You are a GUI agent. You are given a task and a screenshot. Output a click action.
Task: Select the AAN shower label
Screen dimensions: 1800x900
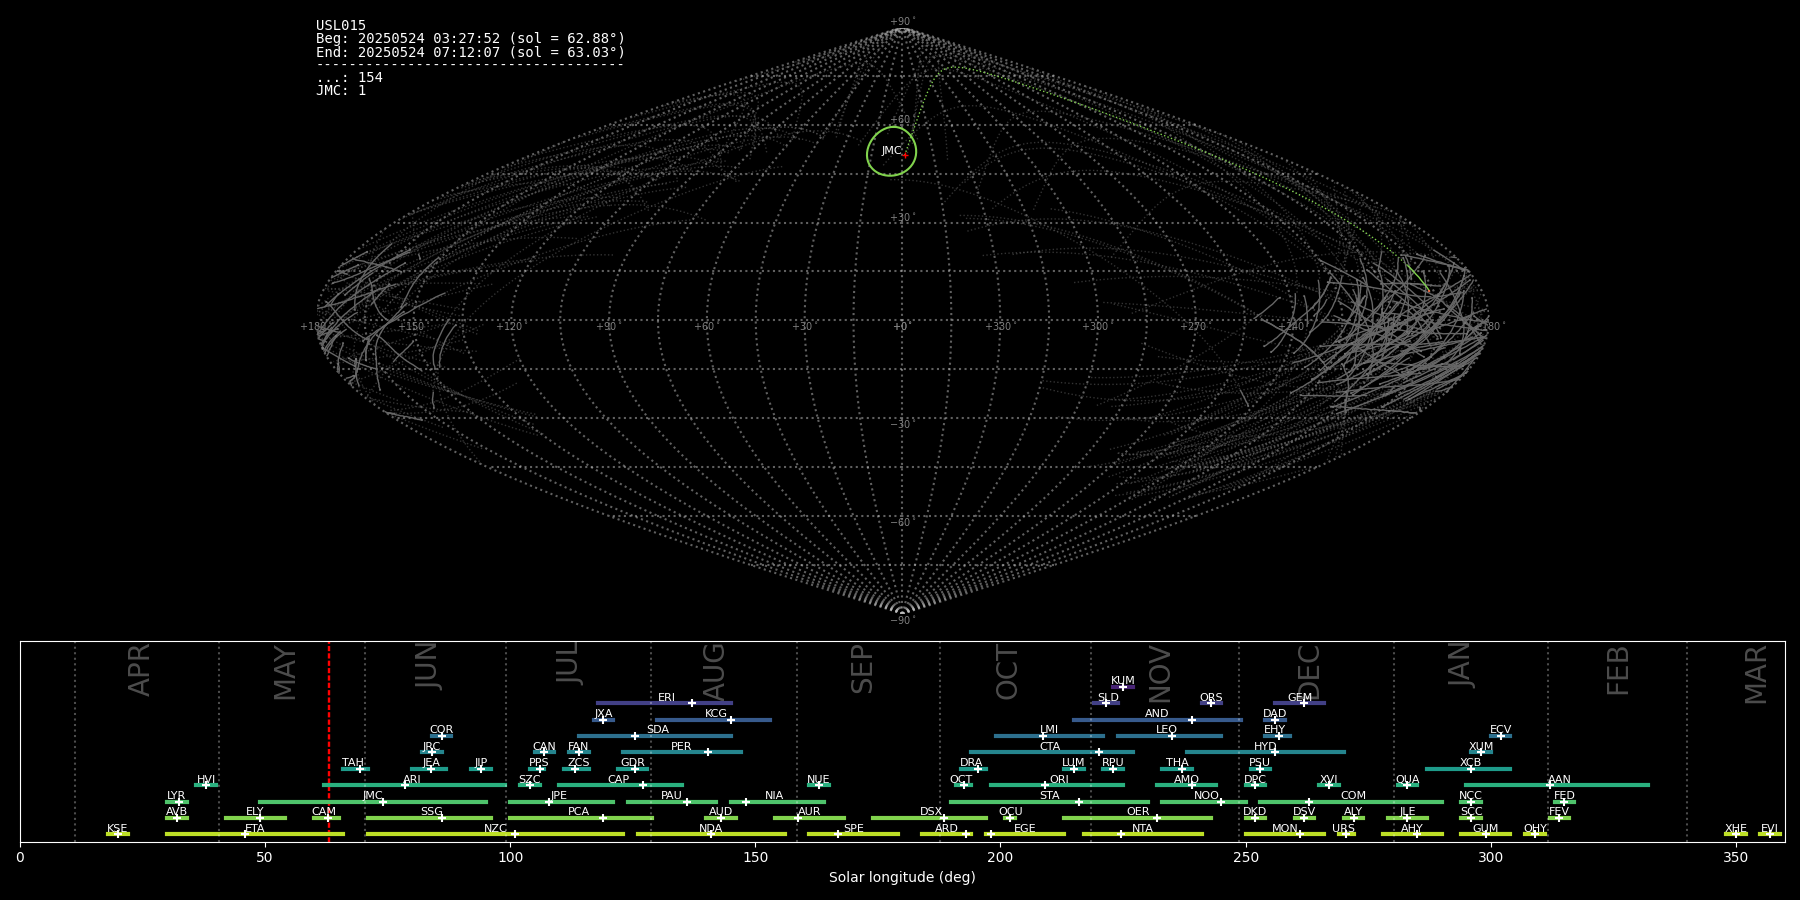(x=1560, y=779)
